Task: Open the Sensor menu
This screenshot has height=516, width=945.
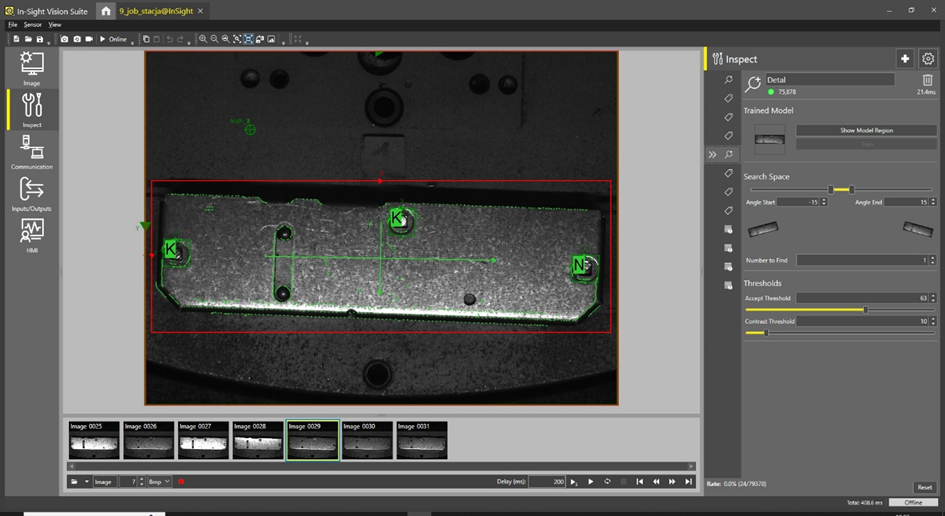Action: click(x=33, y=25)
